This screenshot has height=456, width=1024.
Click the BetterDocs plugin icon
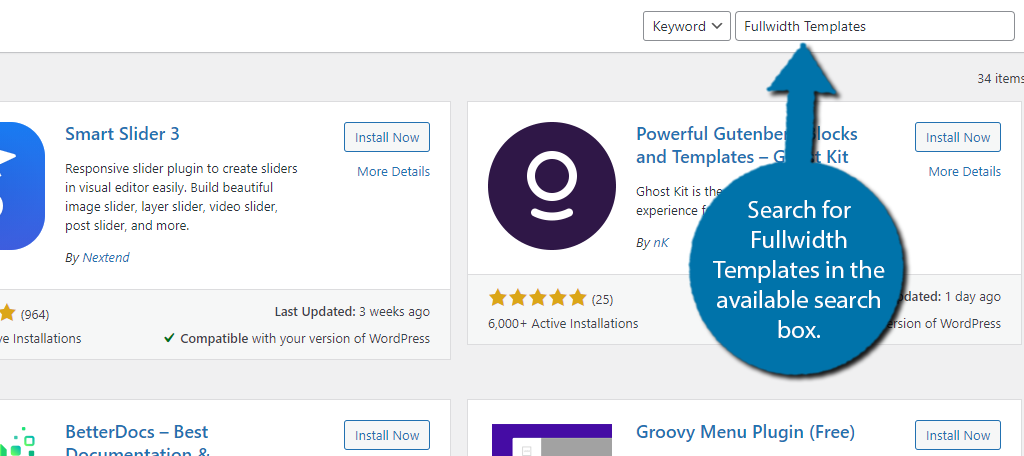coord(18,441)
